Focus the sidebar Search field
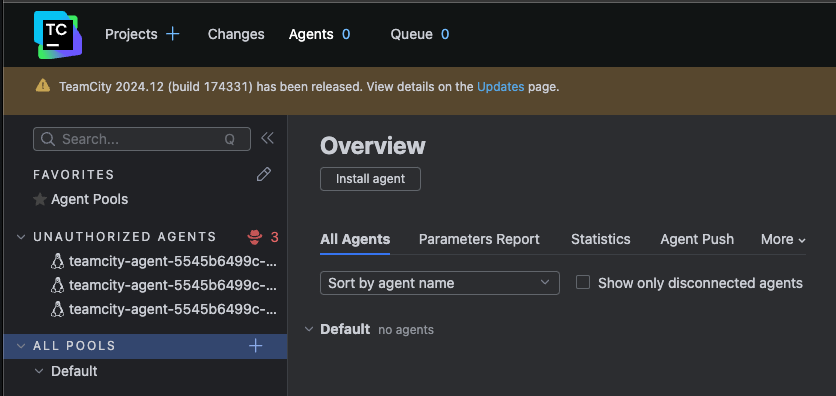Image resolution: width=836 pixels, height=396 pixels. click(142, 139)
